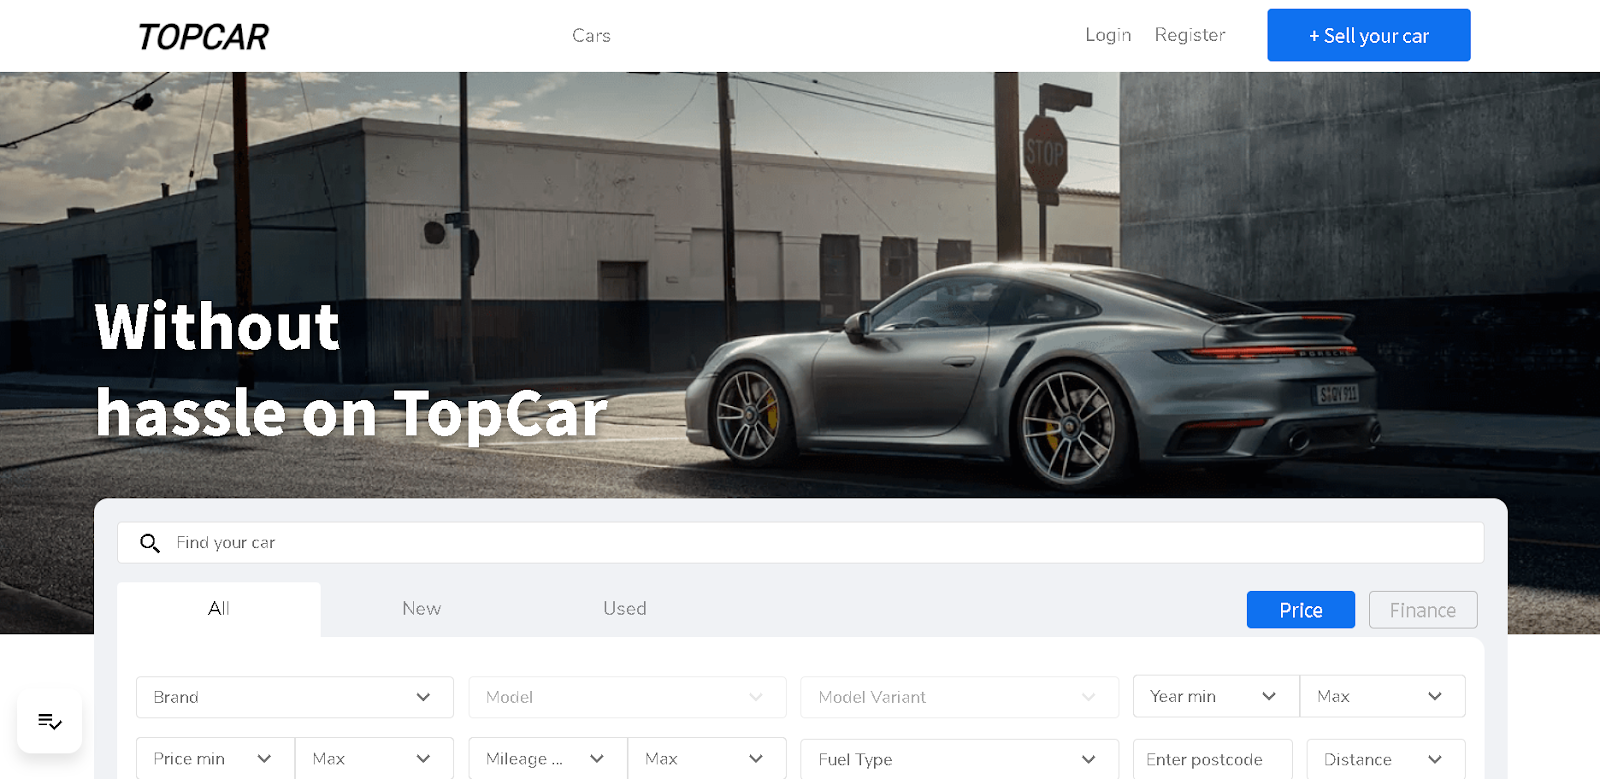1600x779 pixels.
Task: Open the Price Max dropdown
Action: point(374,759)
